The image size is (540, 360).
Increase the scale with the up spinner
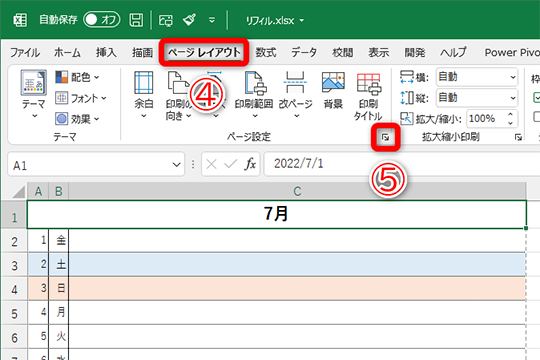click(511, 114)
